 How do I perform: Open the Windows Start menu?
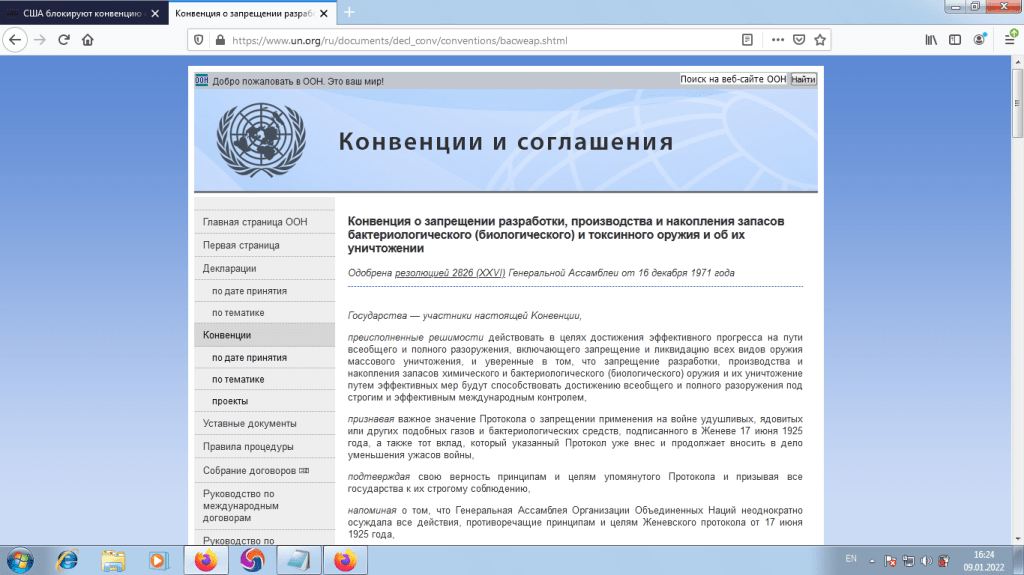click(20, 561)
